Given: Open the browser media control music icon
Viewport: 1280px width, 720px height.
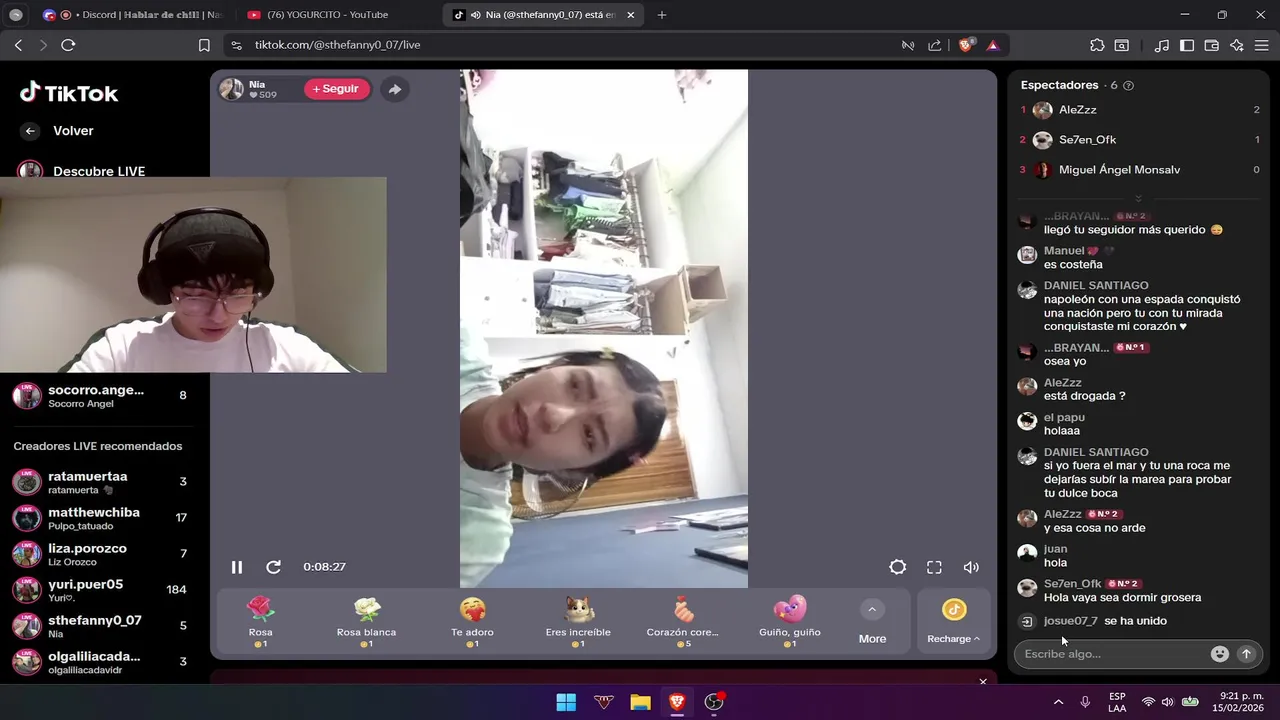Looking at the screenshot, I should point(1161,45).
